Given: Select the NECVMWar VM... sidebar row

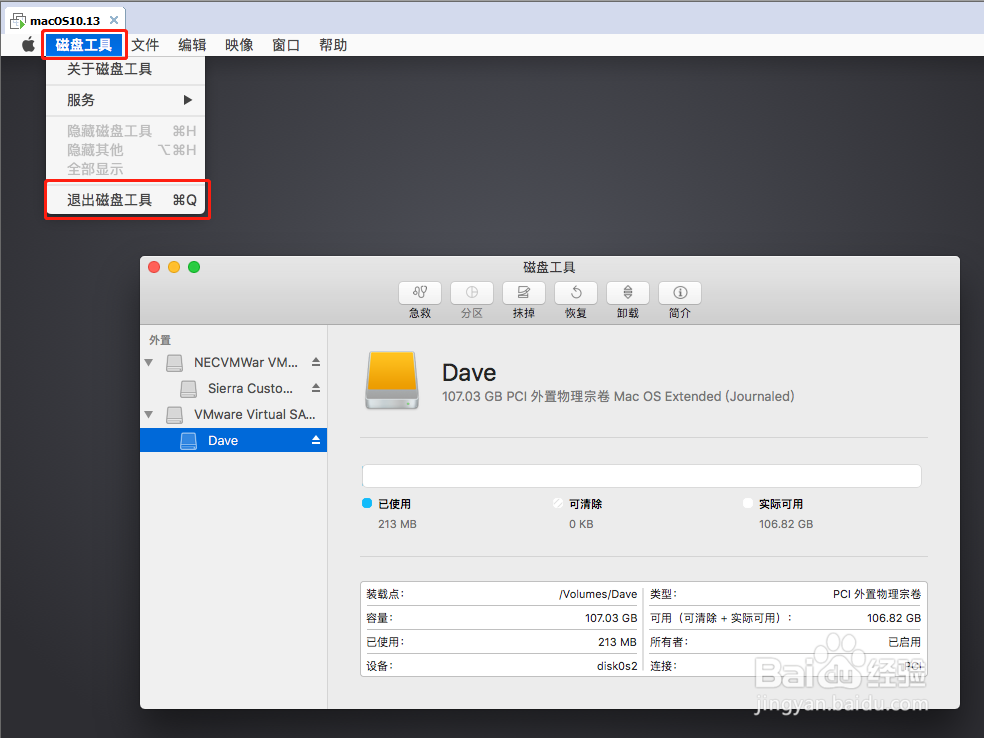Looking at the screenshot, I should coord(233,362).
